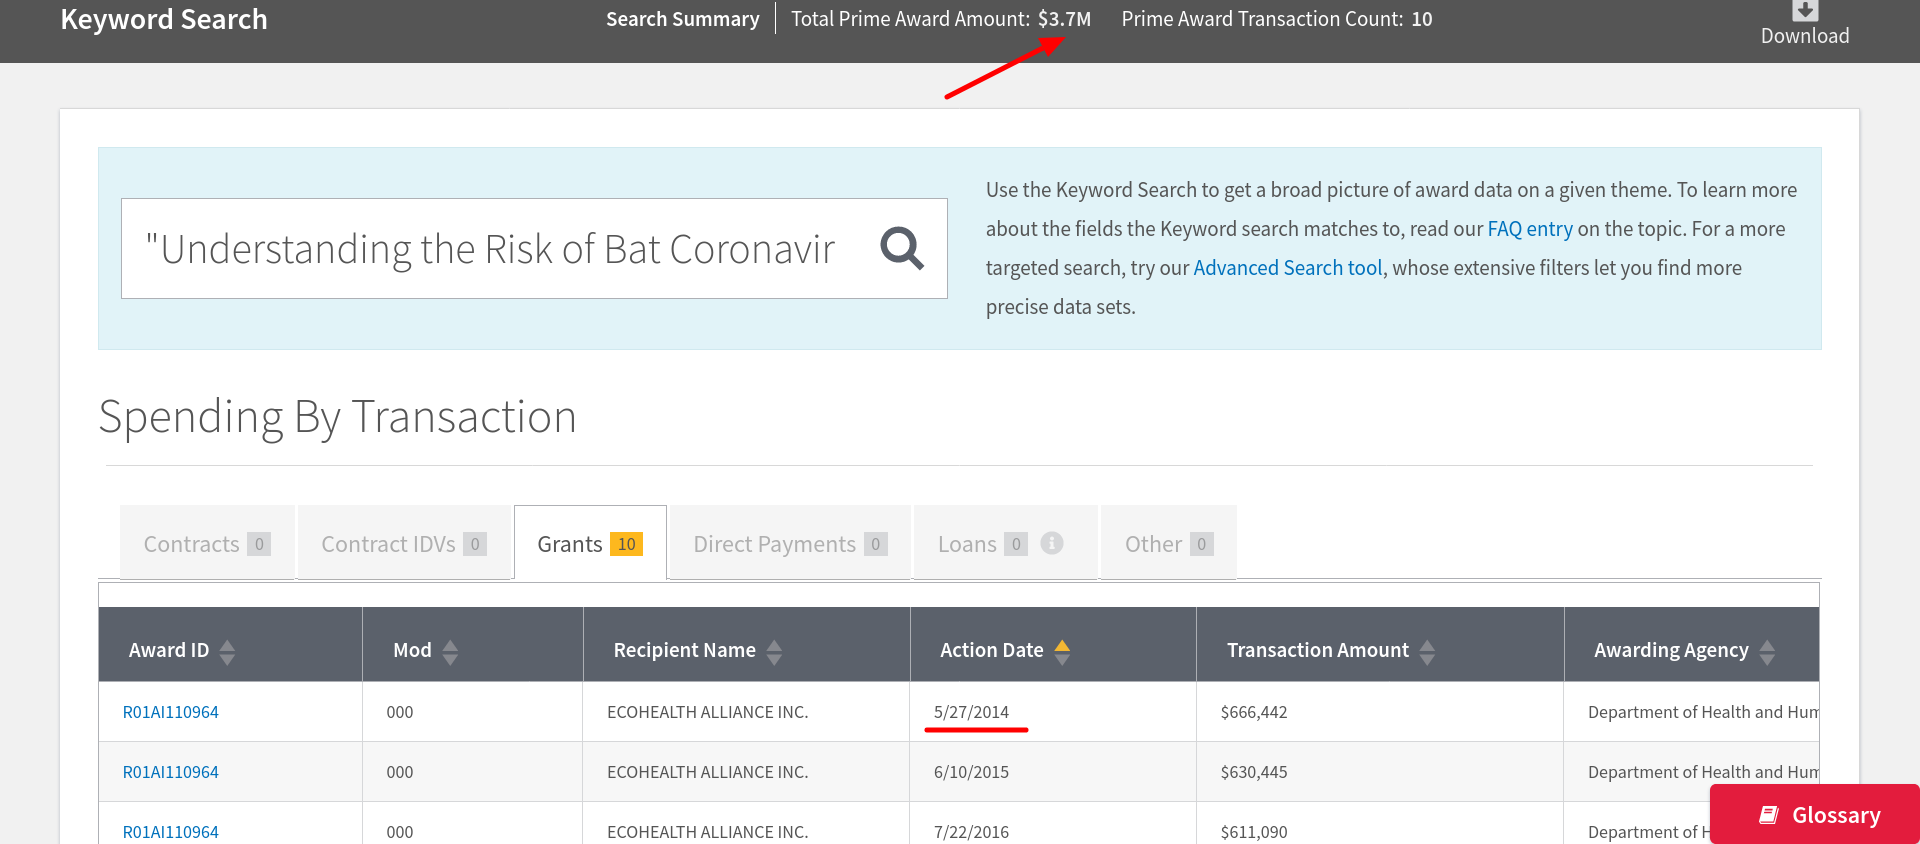Screen dimensions: 1920x844
Task: Click the $666,442 transaction amount
Action: [1254, 712]
